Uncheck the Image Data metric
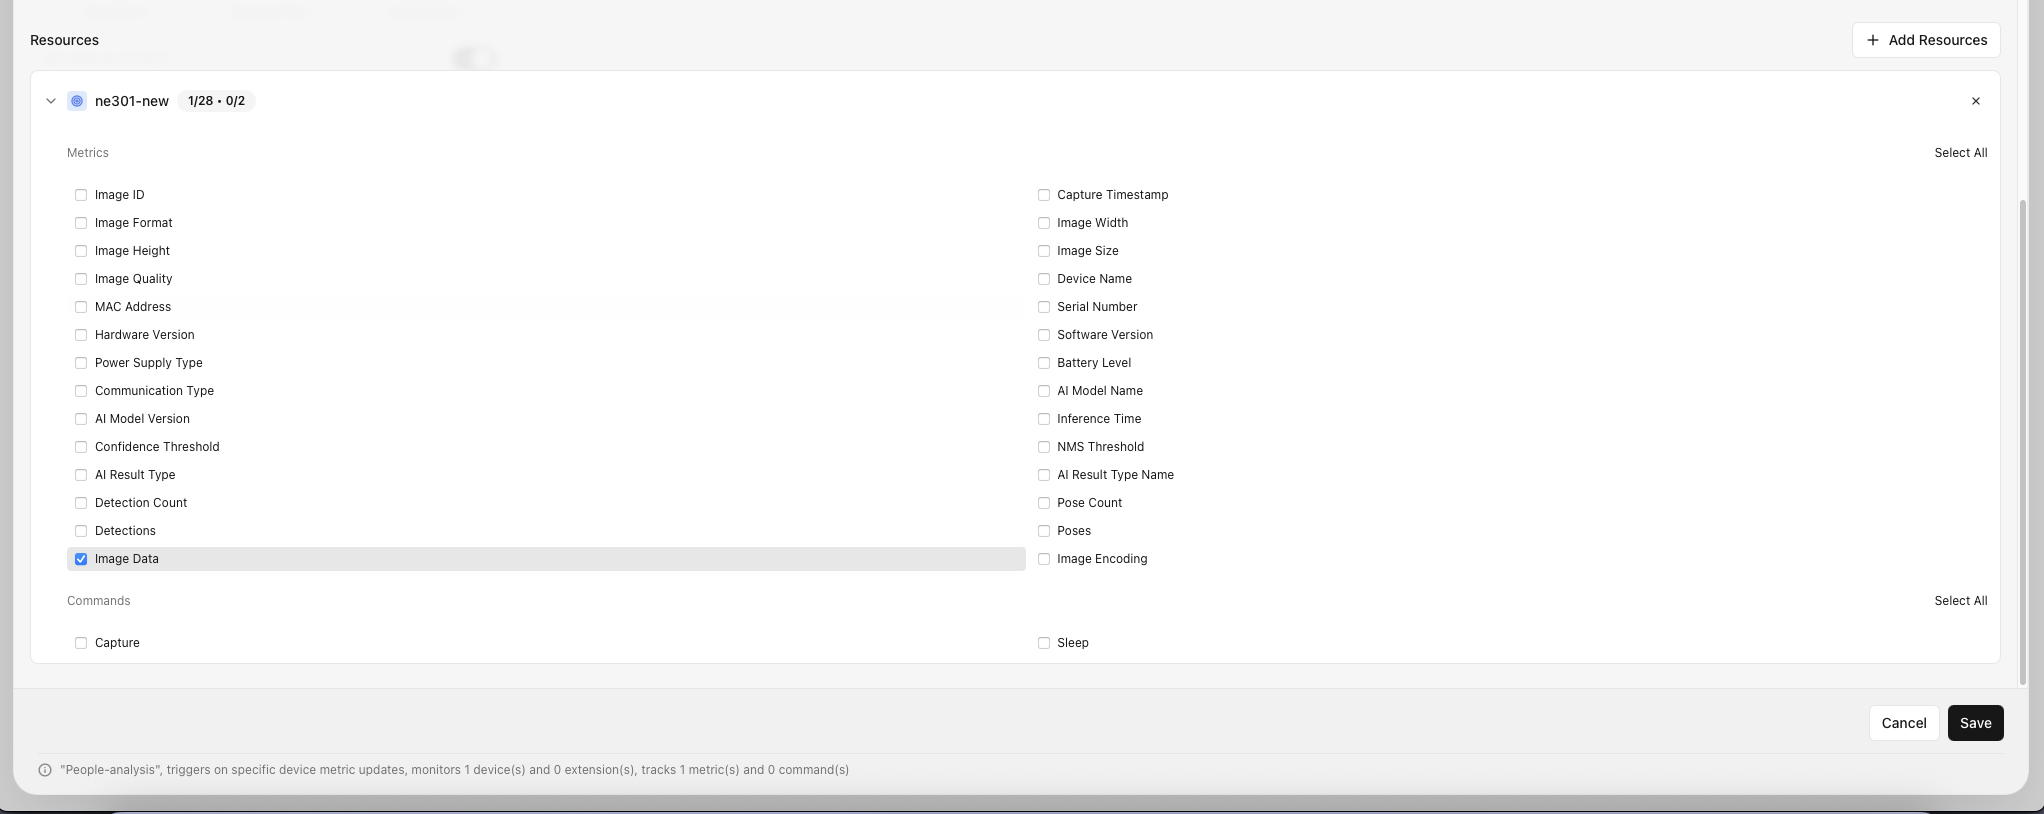Screen dimensions: 2044x814 pos(81,559)
